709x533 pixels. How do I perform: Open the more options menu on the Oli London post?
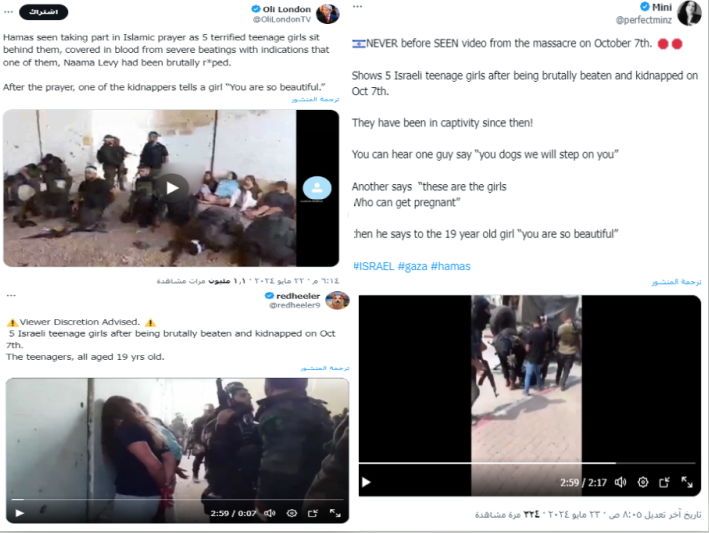click(8, 12)
